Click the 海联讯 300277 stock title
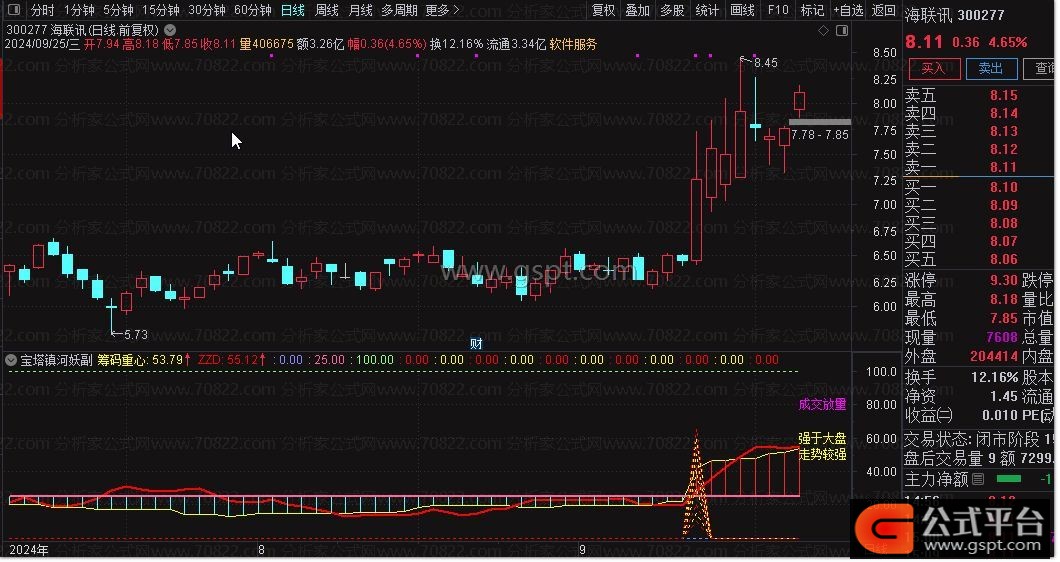Image resolution: width=1060 pixels, height=562 pixels. pyautogui.click(x=955, y=15)
